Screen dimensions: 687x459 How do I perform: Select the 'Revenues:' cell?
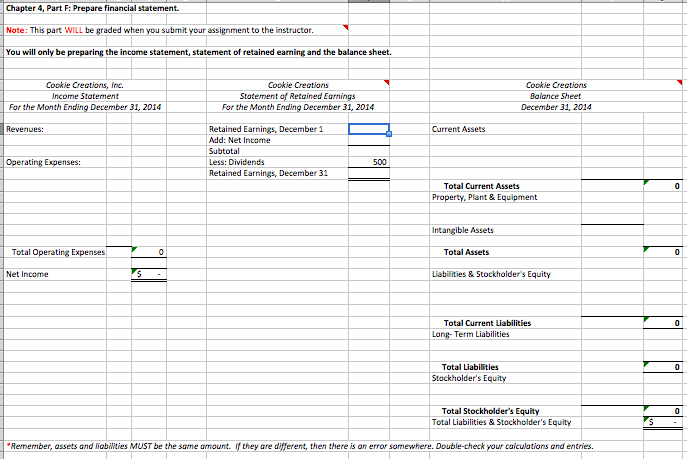click(x=55, y=129)
